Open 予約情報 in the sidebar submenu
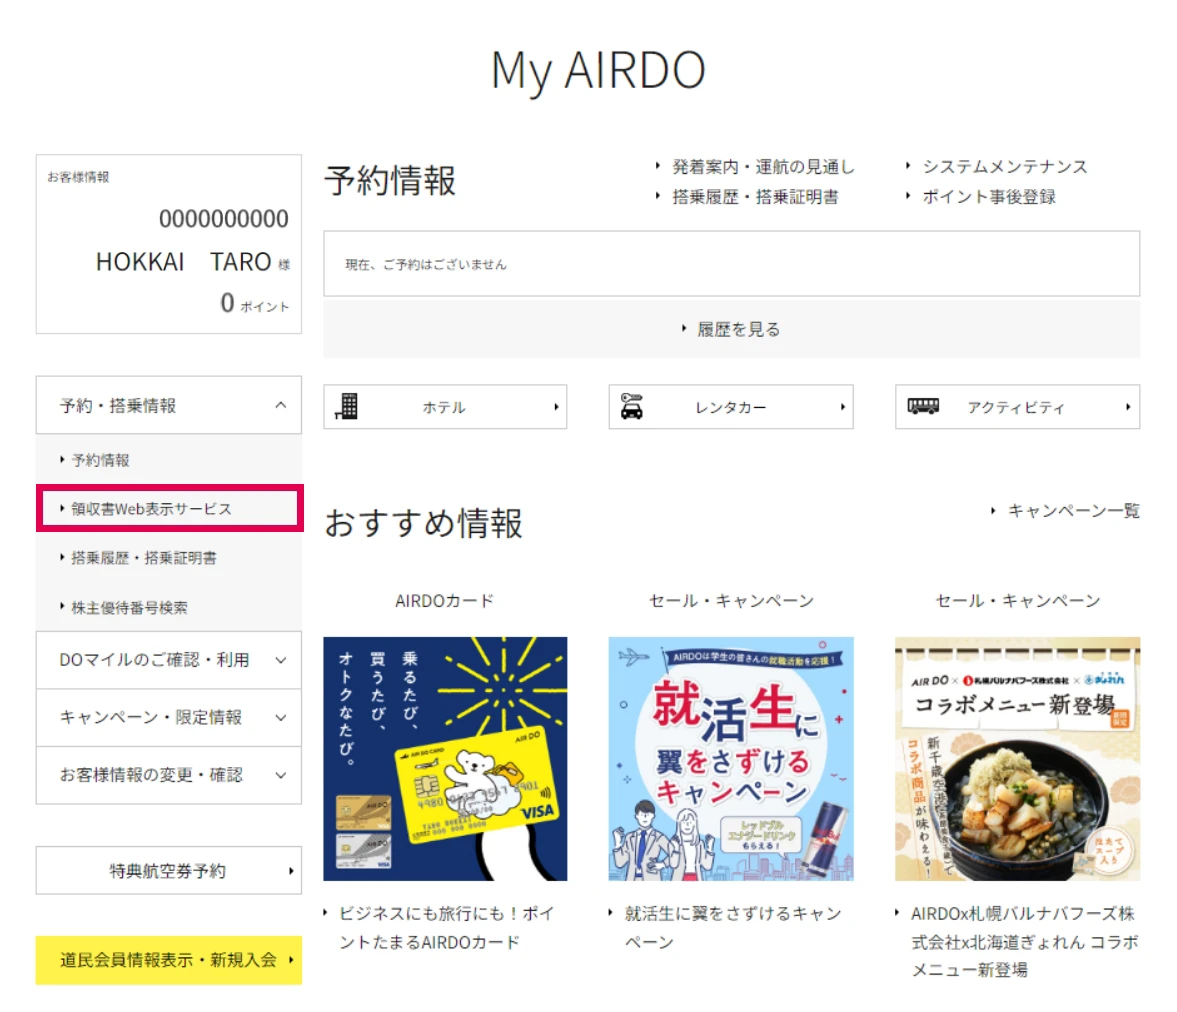The image size is (1177, 1012). click(100, 459)
